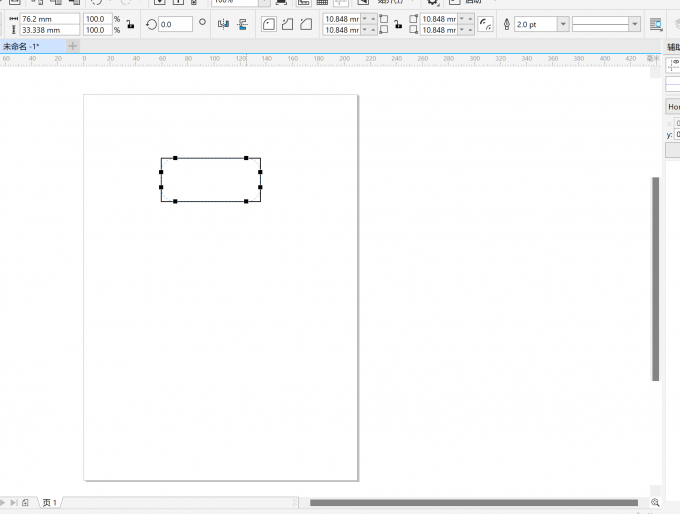680x514 pixels.
Task: Click the rotation angle input field
Action: click(175, 24)
